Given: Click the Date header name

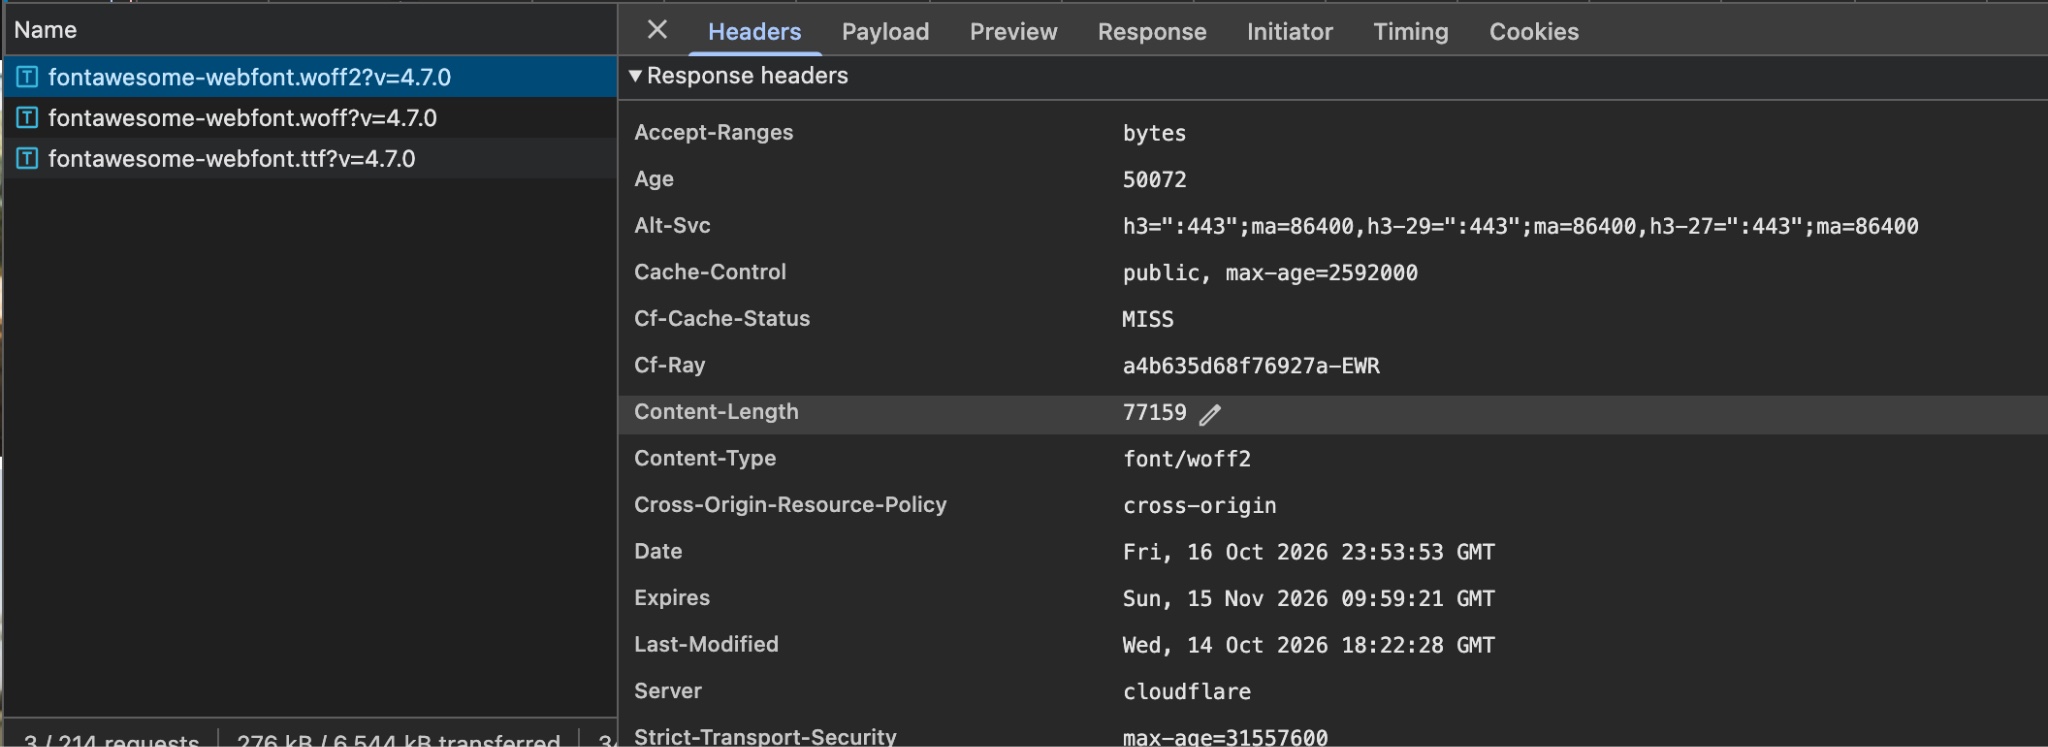Looking at the screenshot, I should [658, 551].
